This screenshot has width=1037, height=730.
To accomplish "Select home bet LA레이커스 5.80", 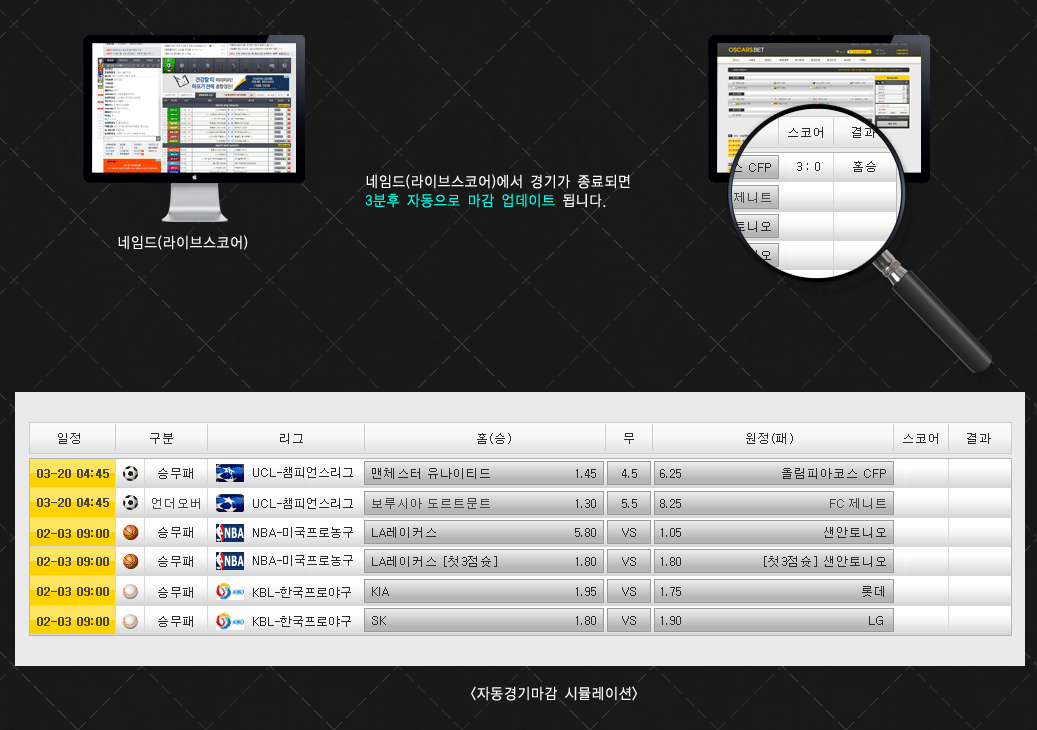I will [483, 532].
